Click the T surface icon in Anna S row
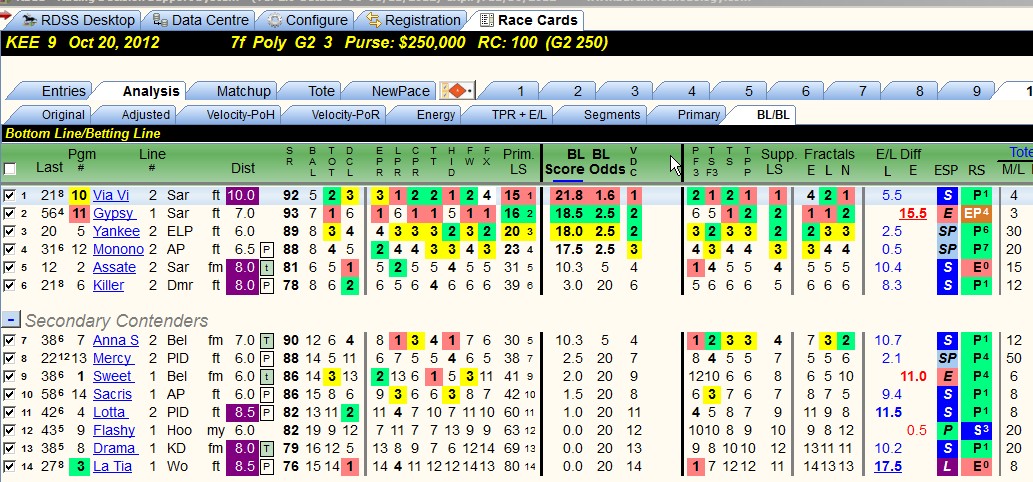This screenshot has height=482, width=1033. pos(267,340)
